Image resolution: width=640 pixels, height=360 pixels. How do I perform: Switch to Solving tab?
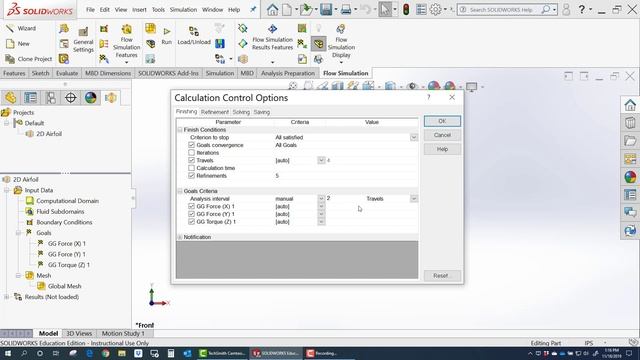(241, 112)
